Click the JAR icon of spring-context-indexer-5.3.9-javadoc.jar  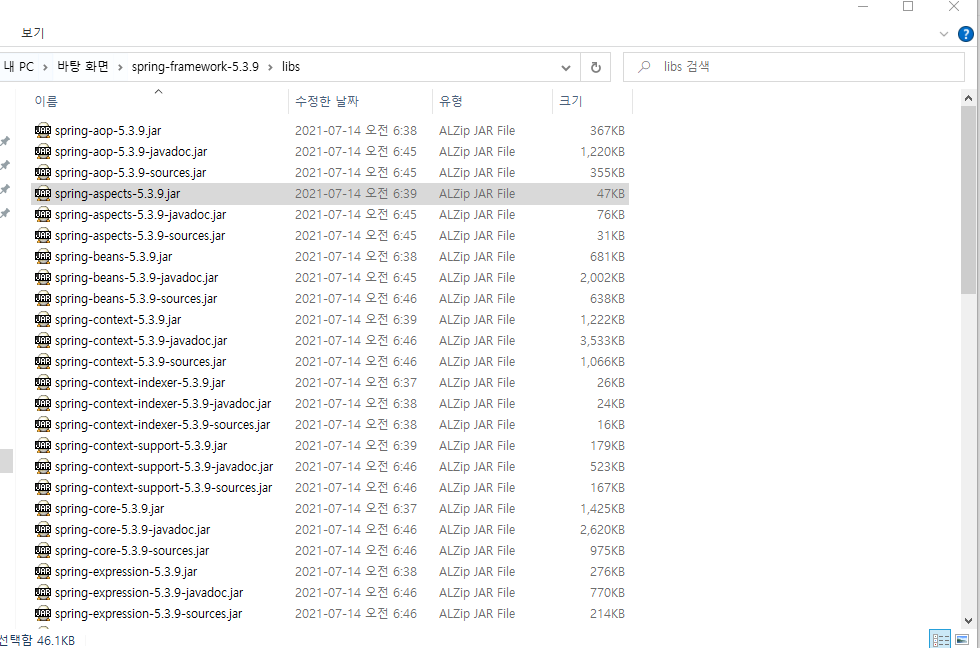pos(42,404)
